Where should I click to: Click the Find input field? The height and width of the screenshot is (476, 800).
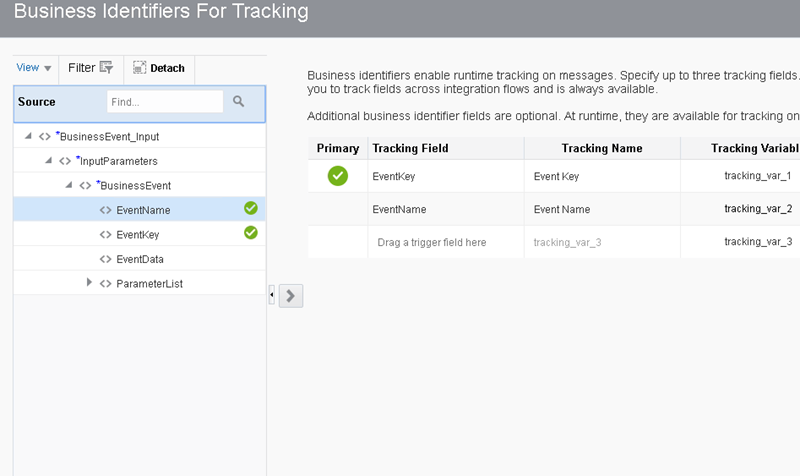(x=165, y=102)
